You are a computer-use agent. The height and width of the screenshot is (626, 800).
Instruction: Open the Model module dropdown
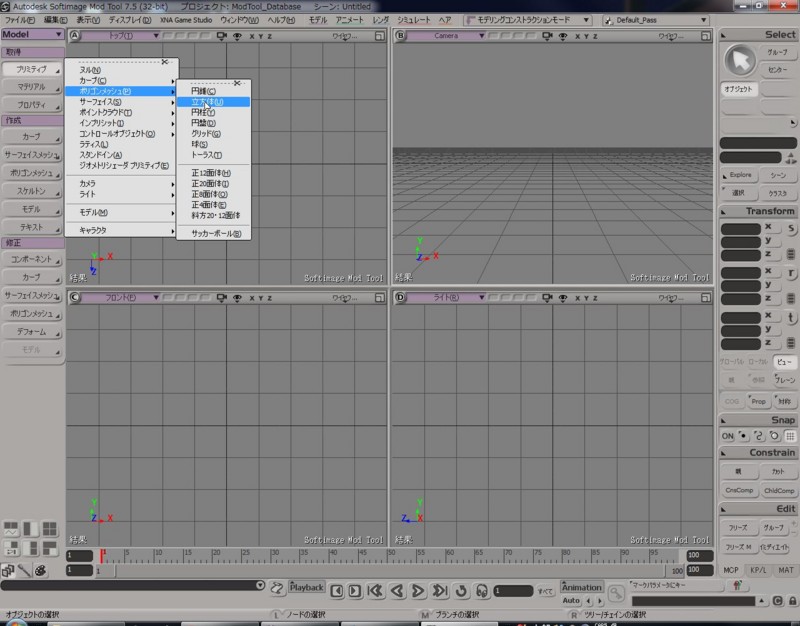tap(32, 34)
